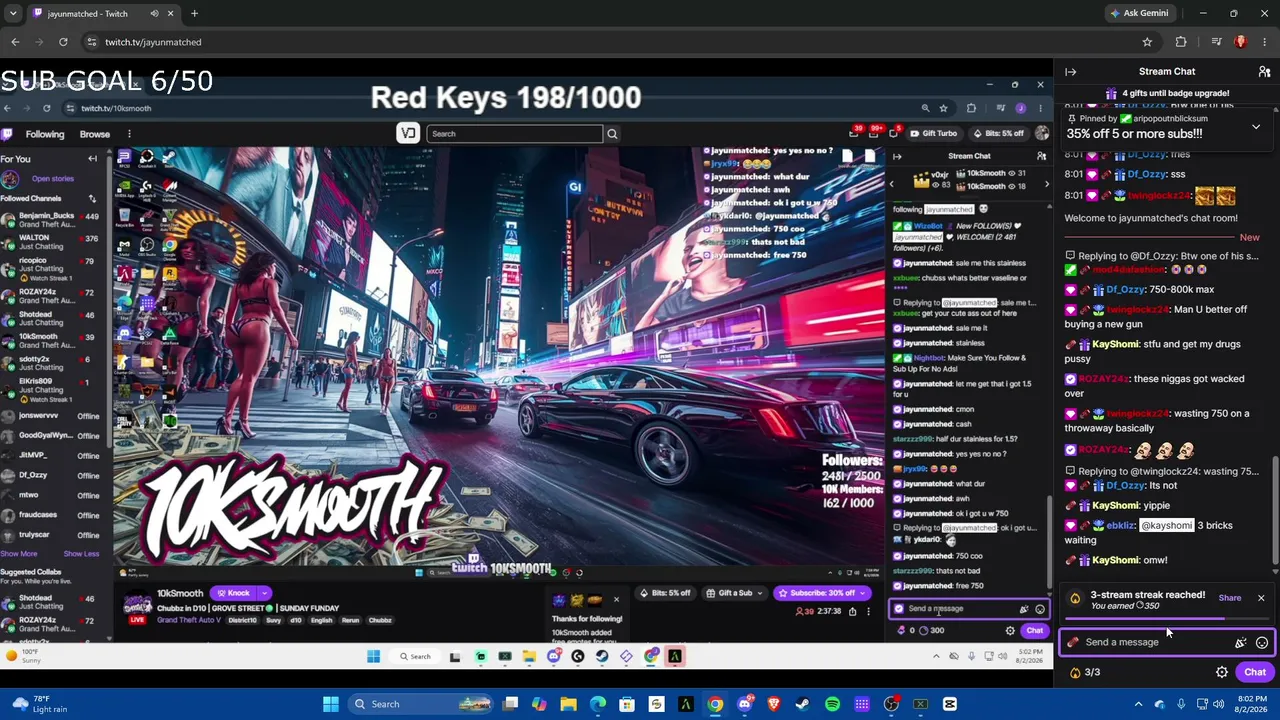Open the taskbar clock showing 8:02 PM

click(x=1253, y=704)
